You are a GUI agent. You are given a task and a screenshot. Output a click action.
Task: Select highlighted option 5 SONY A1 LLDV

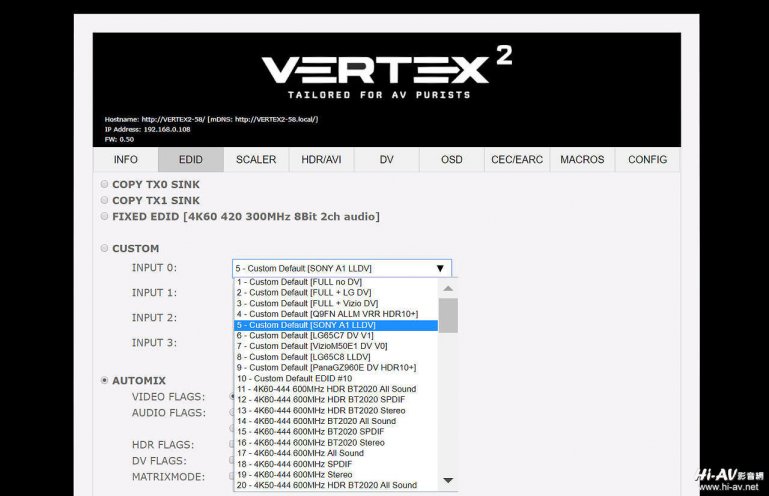[x=336, y=325]
